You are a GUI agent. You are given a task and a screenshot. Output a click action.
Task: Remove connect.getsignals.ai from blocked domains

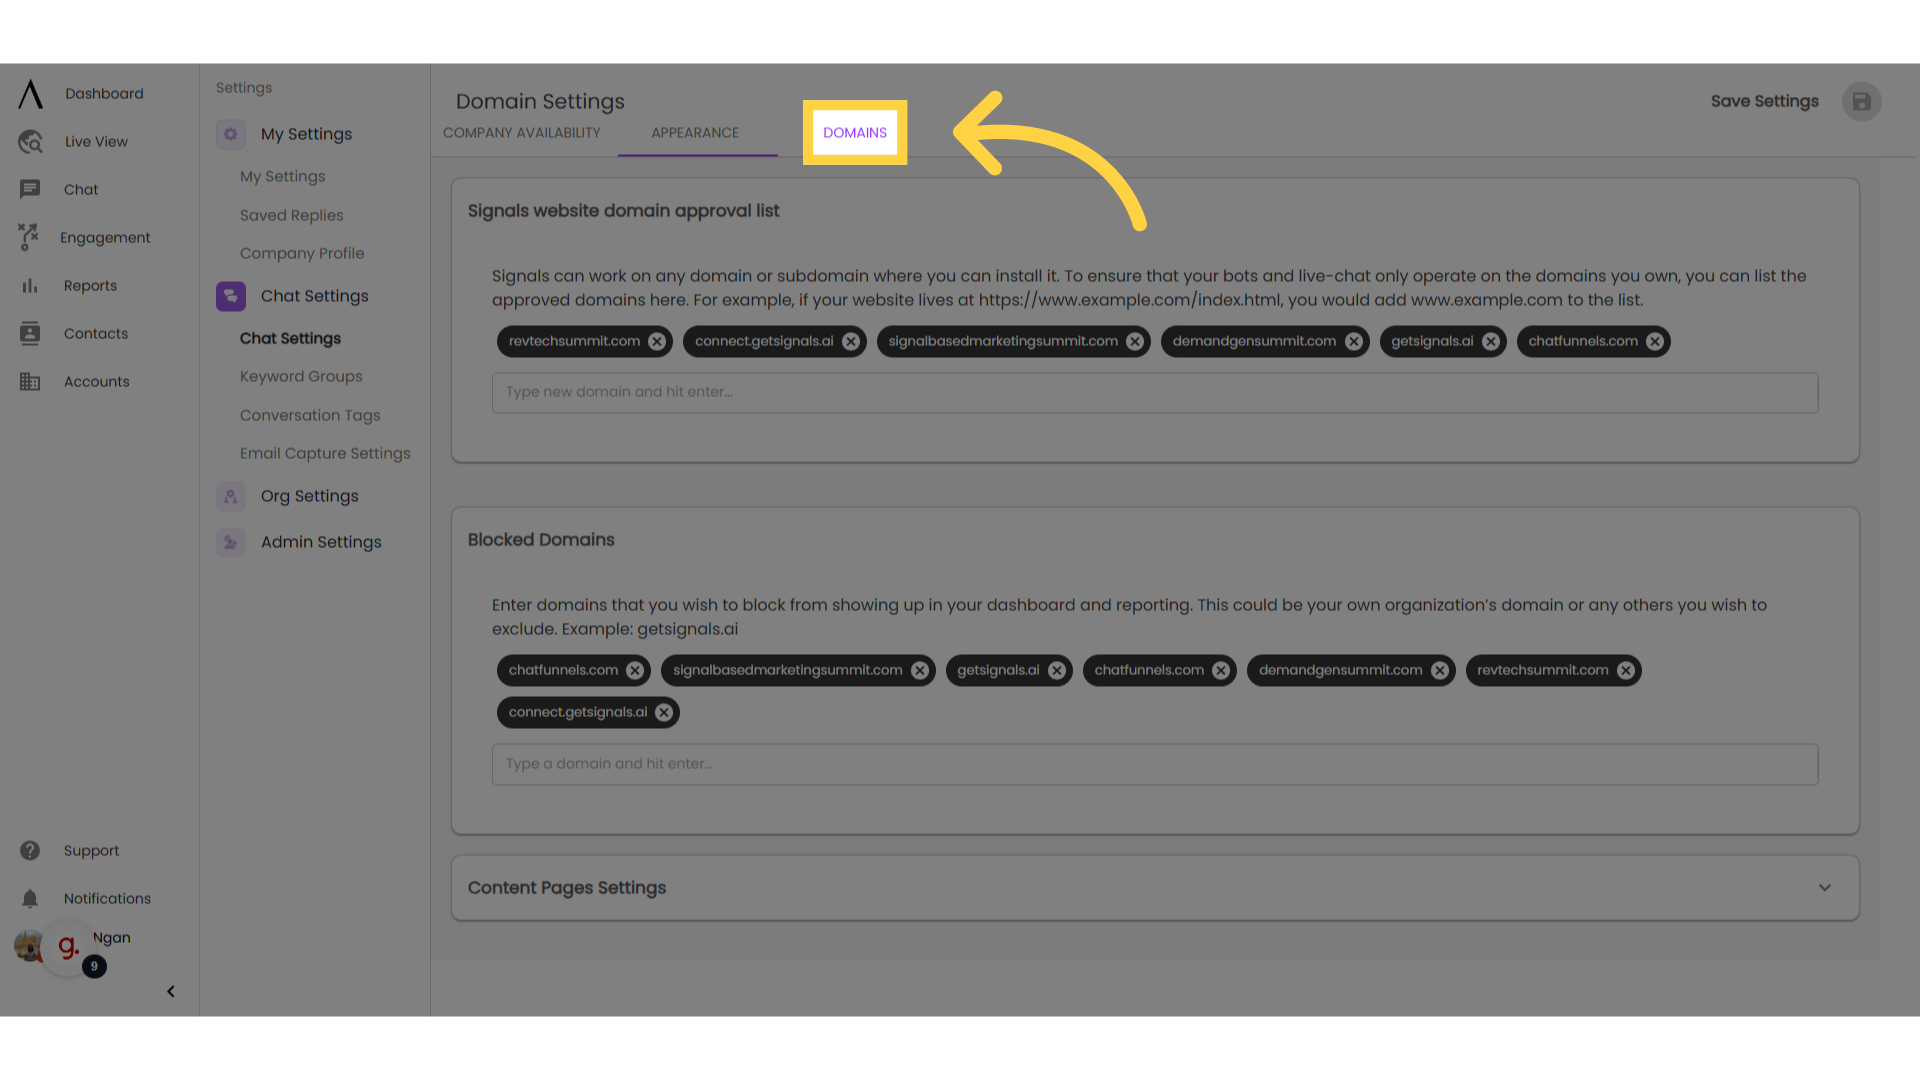click(665, 712)
